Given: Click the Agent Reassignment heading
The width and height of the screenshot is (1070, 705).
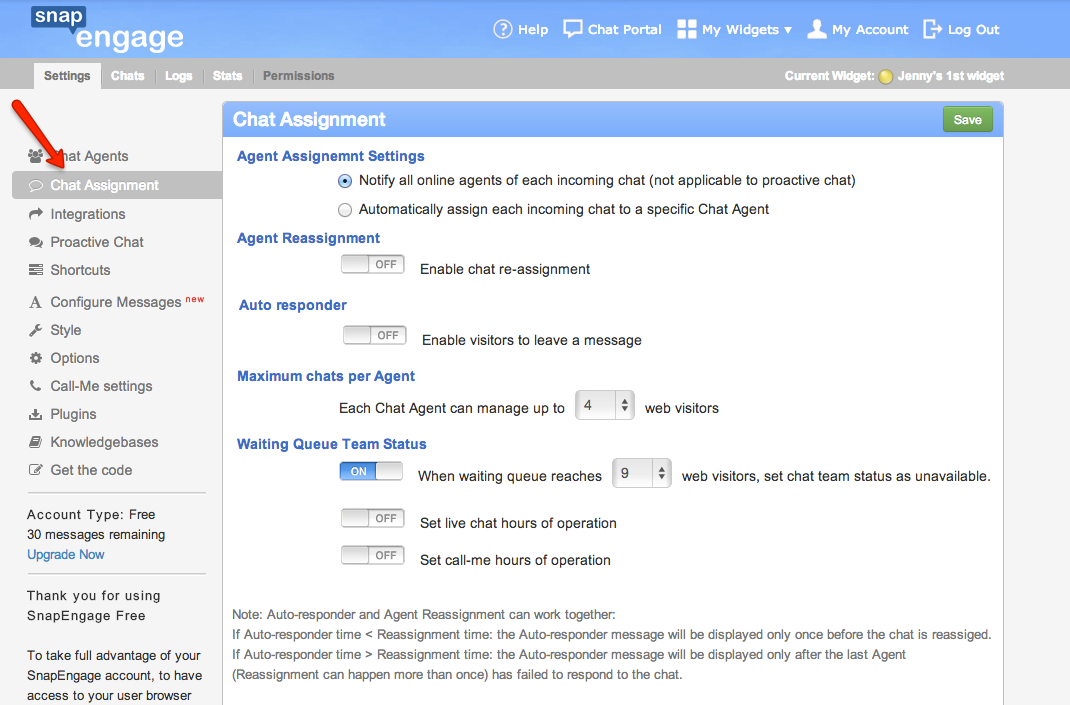Looking at the screenshot, I should pos(308,238).
